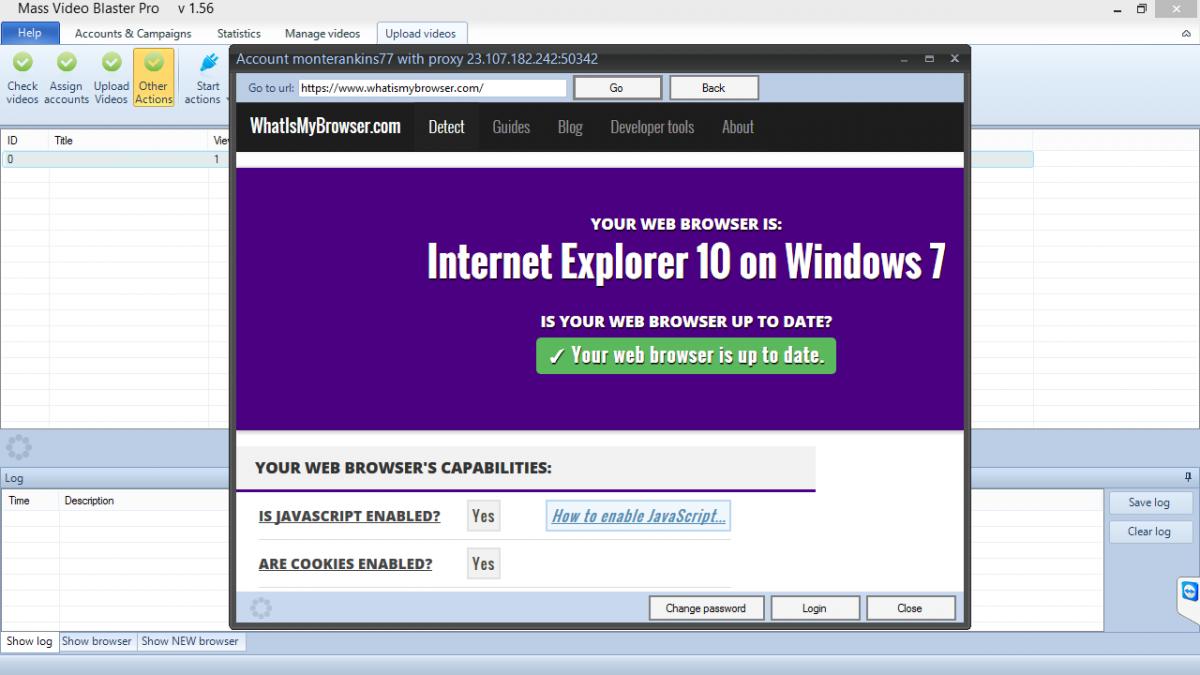
Task: Open the Guides navigation item
Action: 511,127
